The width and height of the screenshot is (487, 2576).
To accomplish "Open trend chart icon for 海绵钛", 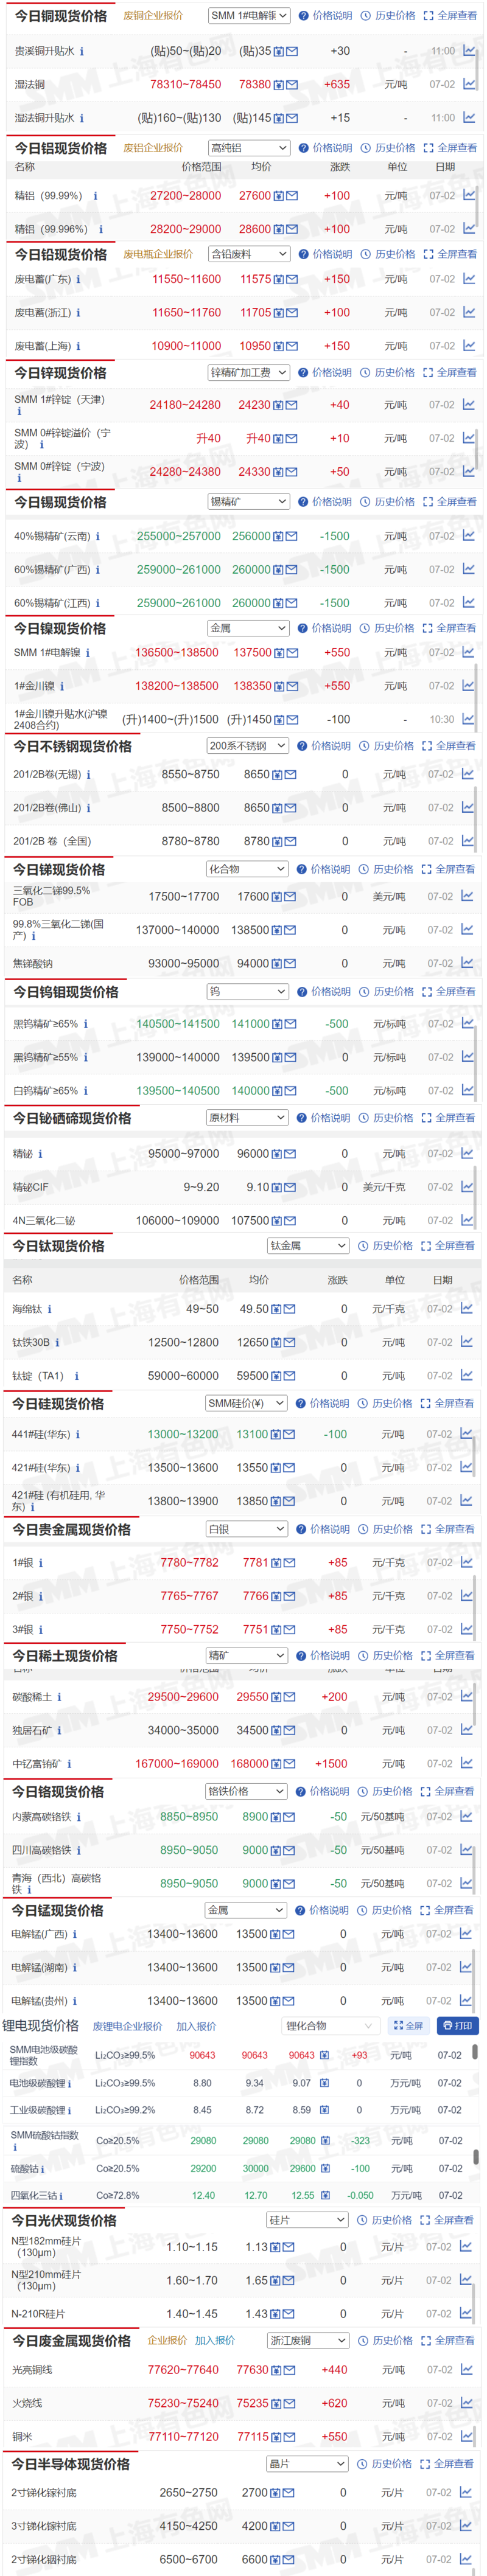I will pyautogui.click(x=467, y=1308).
